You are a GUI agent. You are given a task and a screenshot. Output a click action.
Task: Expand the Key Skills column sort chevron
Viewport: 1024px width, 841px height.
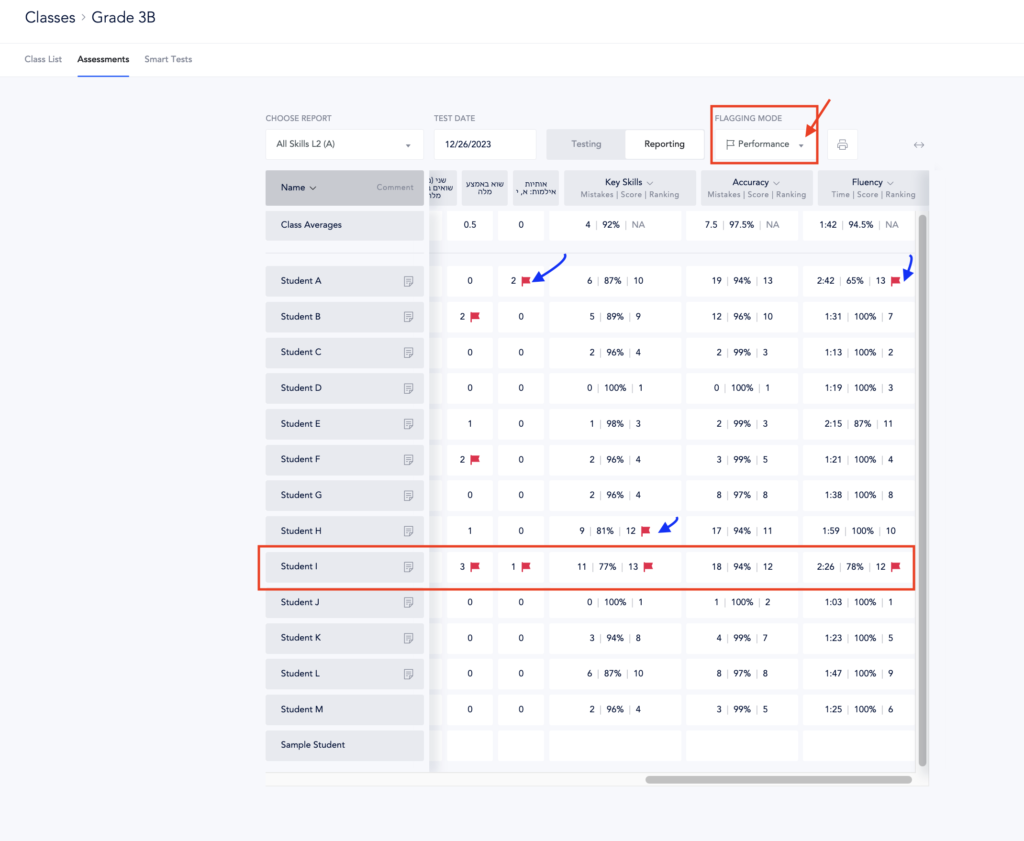(x=650, y=183)
